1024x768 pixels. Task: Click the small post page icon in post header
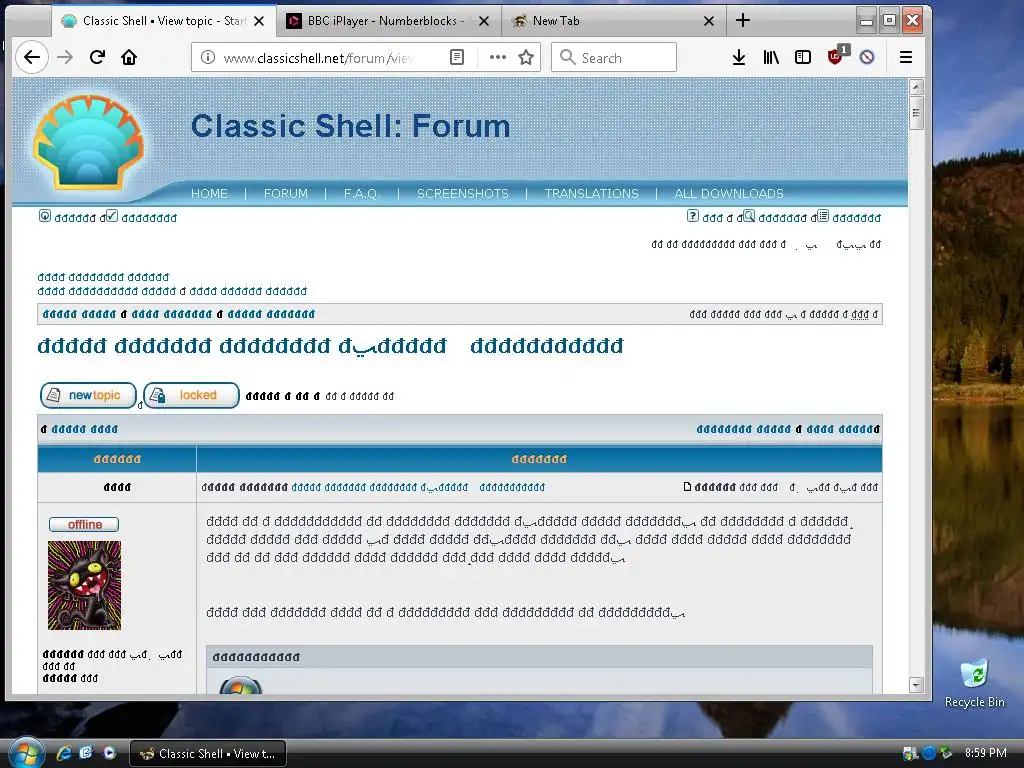tap(687, 487)
